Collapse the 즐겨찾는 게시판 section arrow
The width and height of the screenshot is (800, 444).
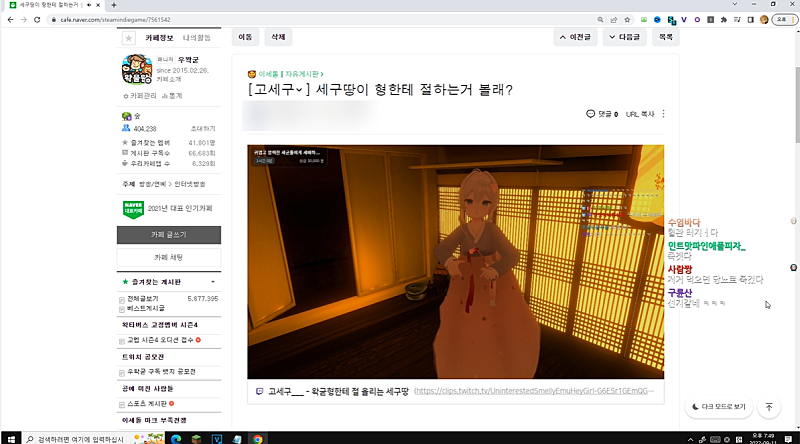pos(214,283)
